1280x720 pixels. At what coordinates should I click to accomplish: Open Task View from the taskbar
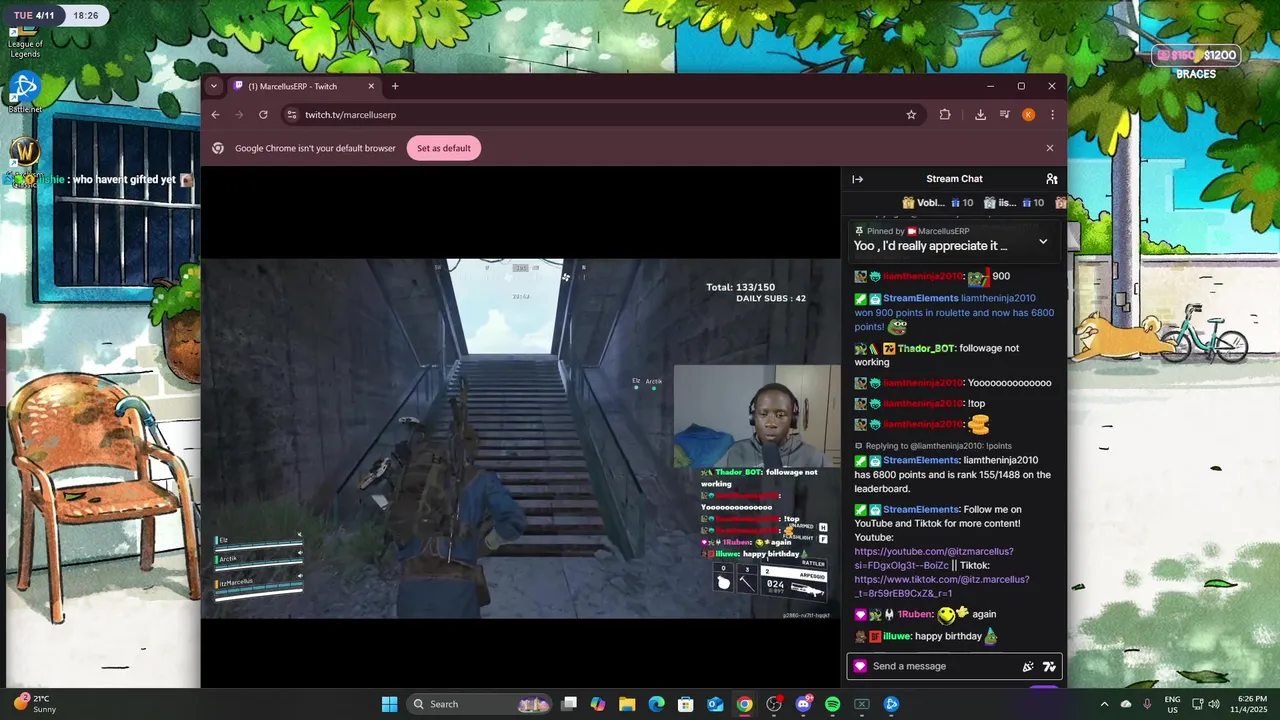click(569, 704)
